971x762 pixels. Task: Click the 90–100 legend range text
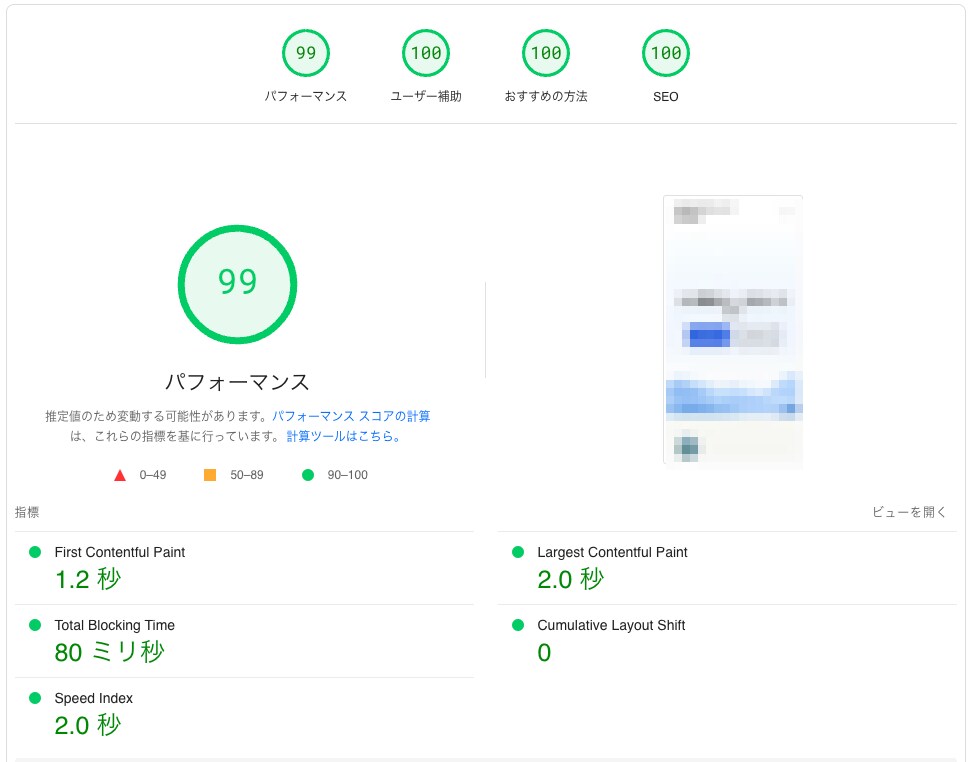347,475
